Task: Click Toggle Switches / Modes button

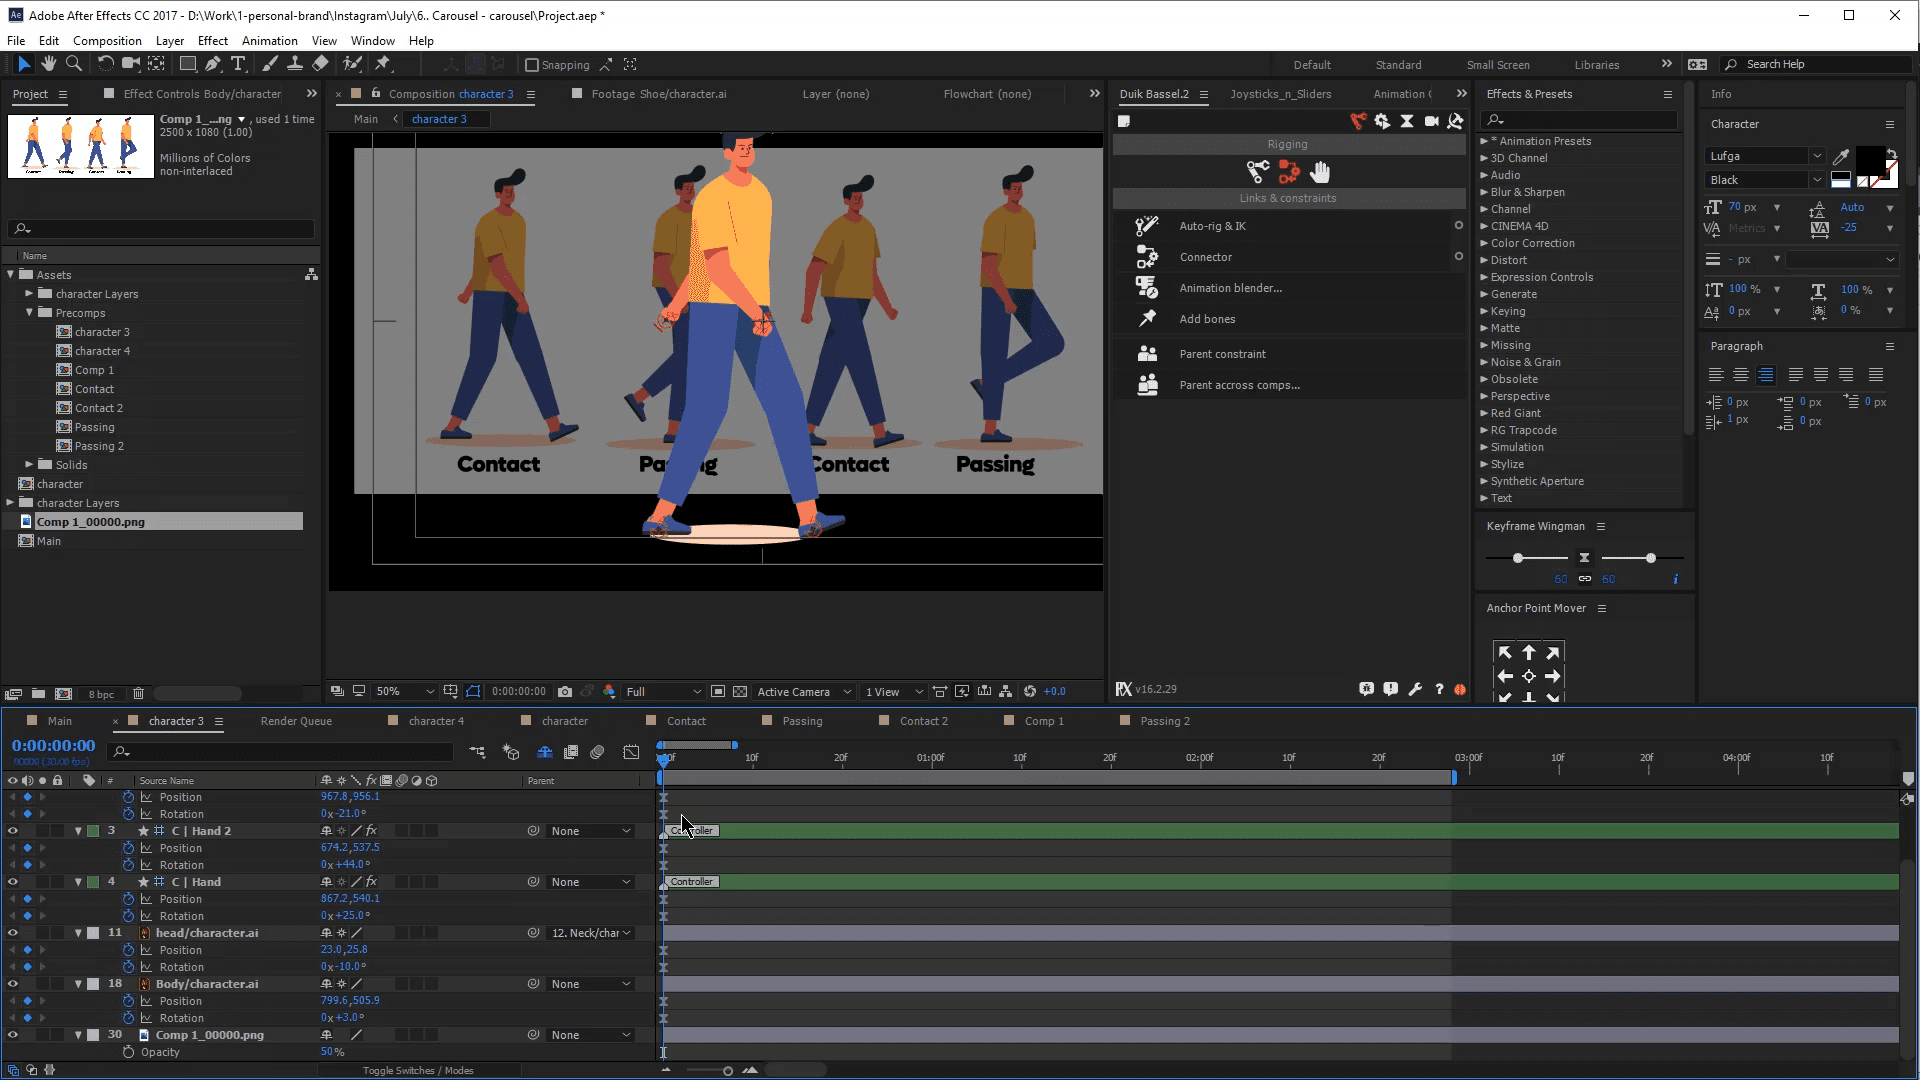Action: tap(418, 1070)
